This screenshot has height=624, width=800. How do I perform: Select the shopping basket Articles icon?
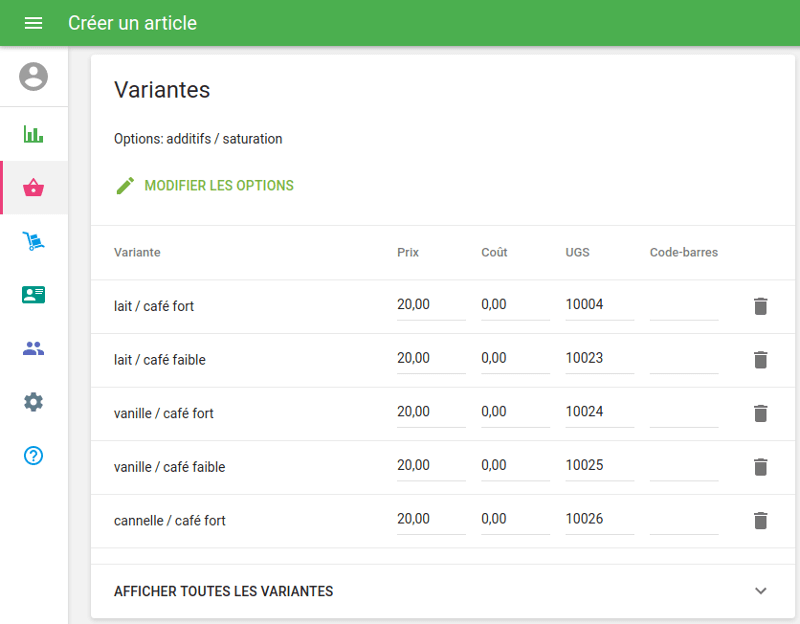[33, 187]
